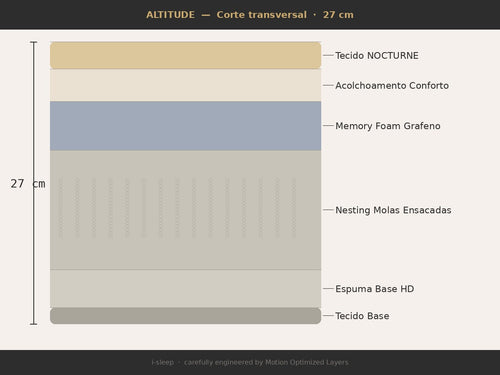The width and height of the screenshot is (500, 375).
Task: Click the dark grey Tecido Base bottom layer
Action: (186, 316)
